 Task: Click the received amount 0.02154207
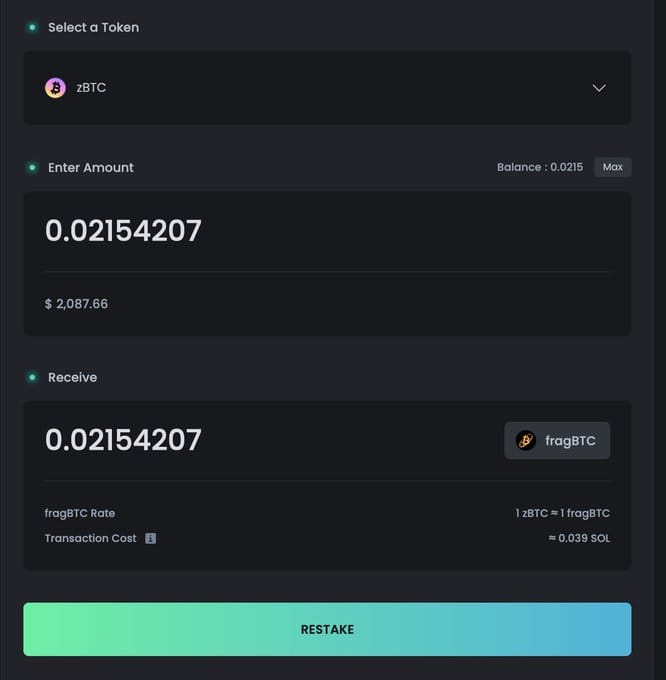[x=123, y=440]
